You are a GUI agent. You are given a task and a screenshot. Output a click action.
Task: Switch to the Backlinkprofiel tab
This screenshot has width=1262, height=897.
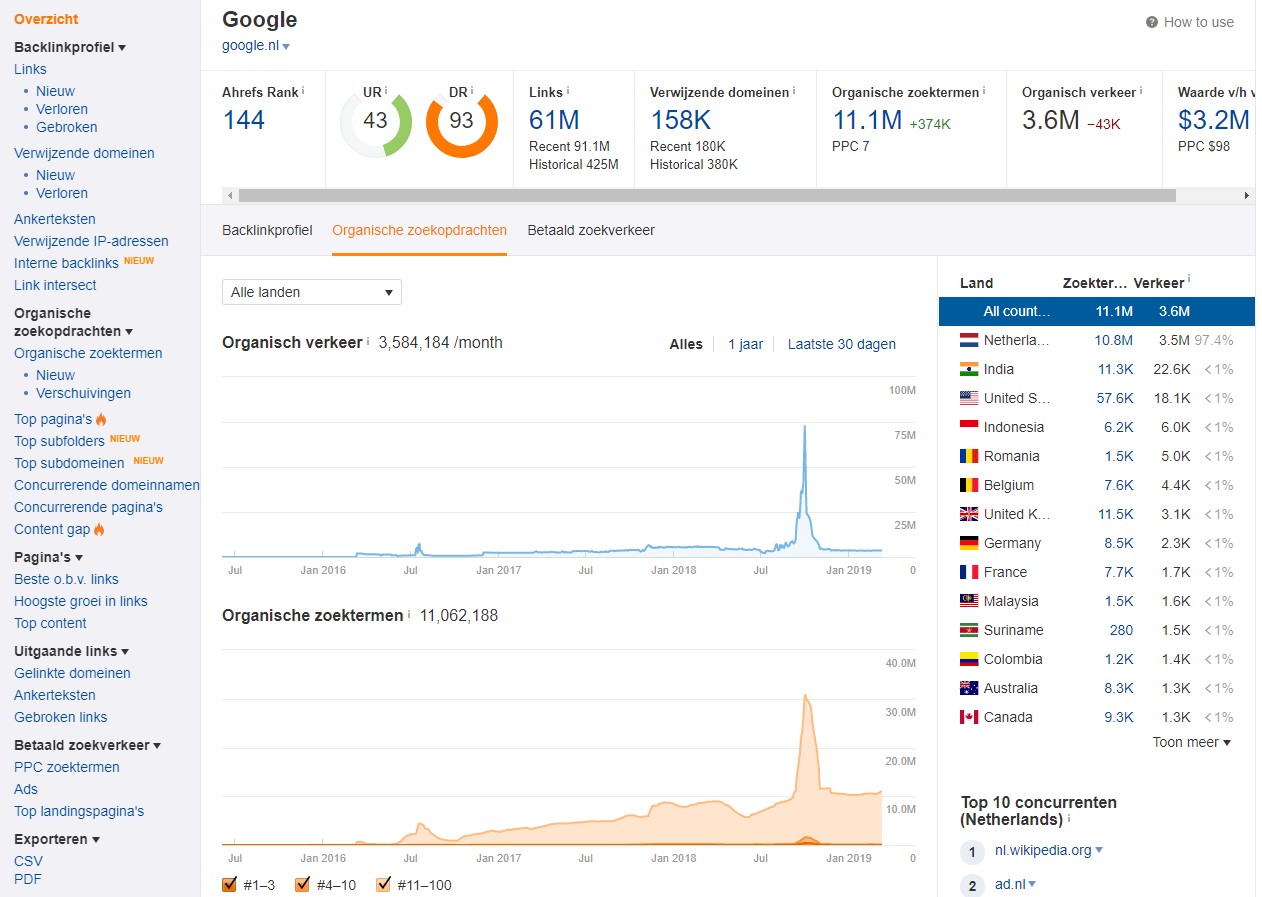267,230
